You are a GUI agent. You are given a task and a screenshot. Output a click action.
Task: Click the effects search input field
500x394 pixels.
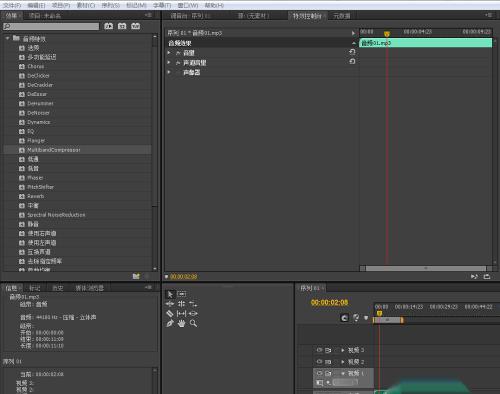[51, 26]
